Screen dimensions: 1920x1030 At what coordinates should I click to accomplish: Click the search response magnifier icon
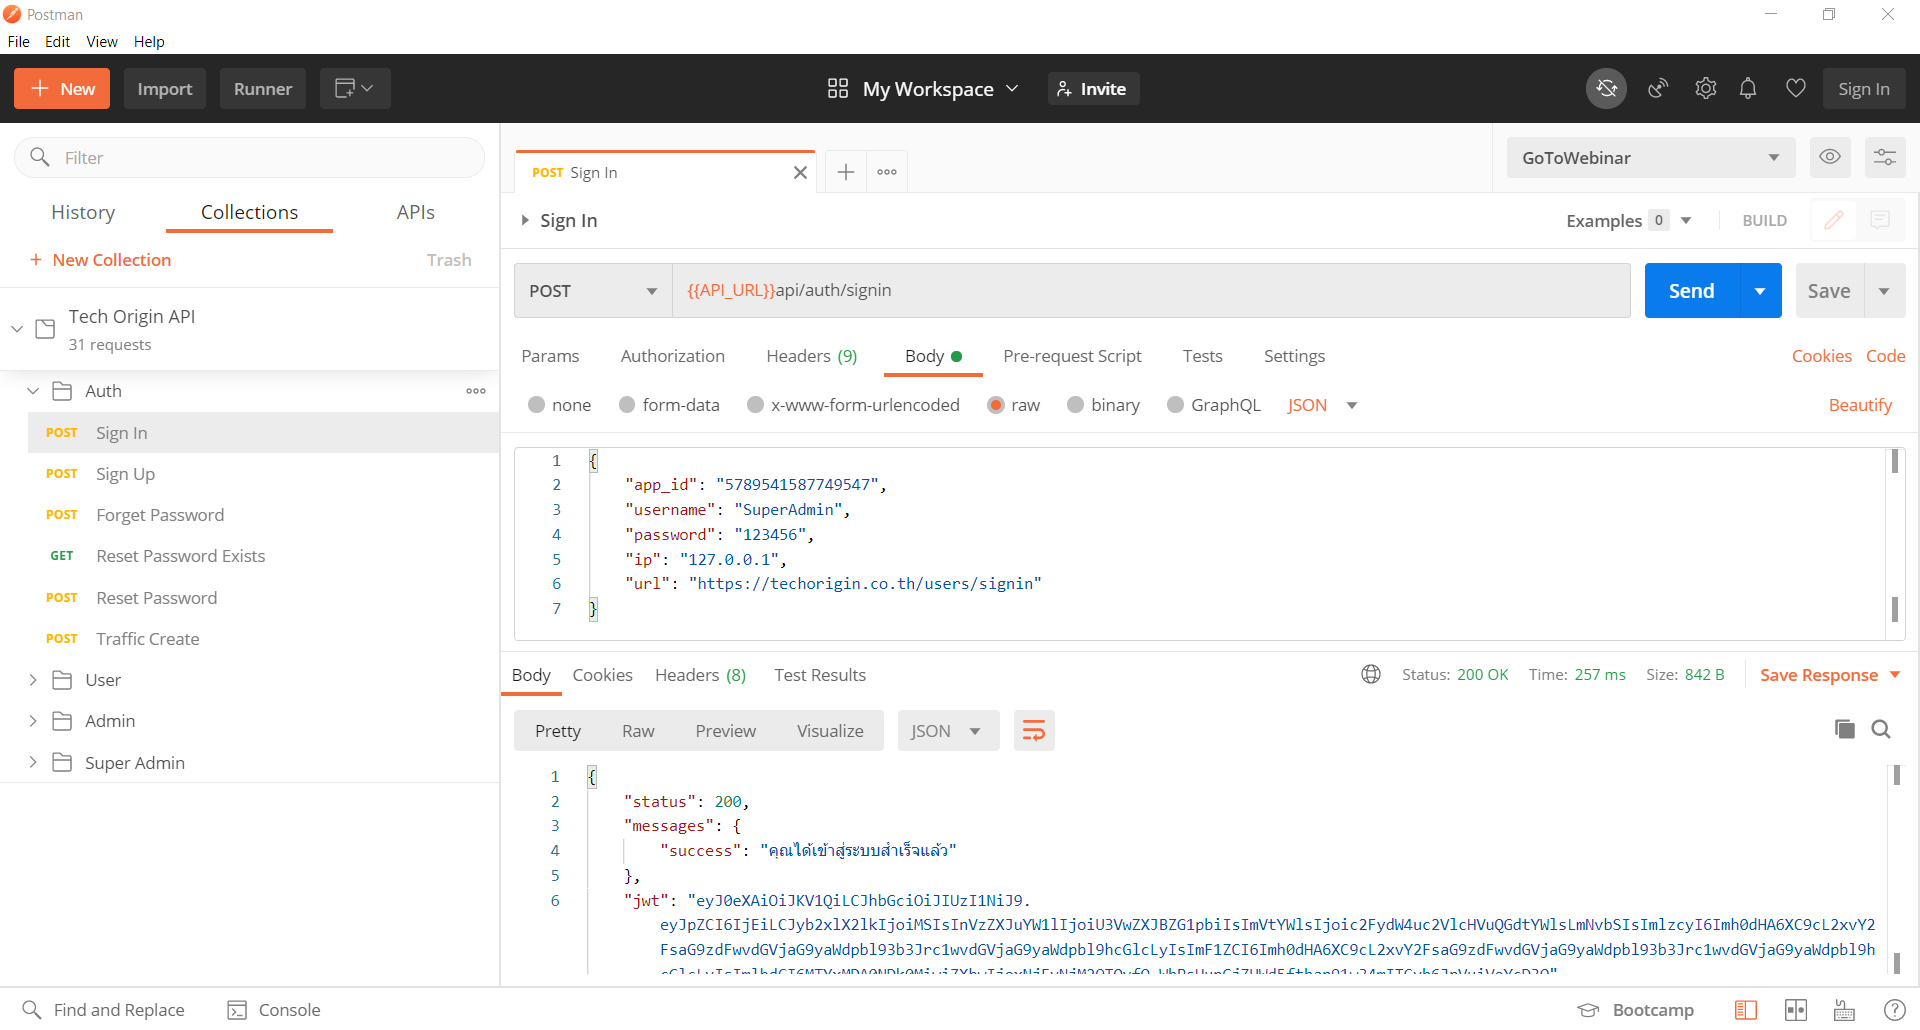1881,729
